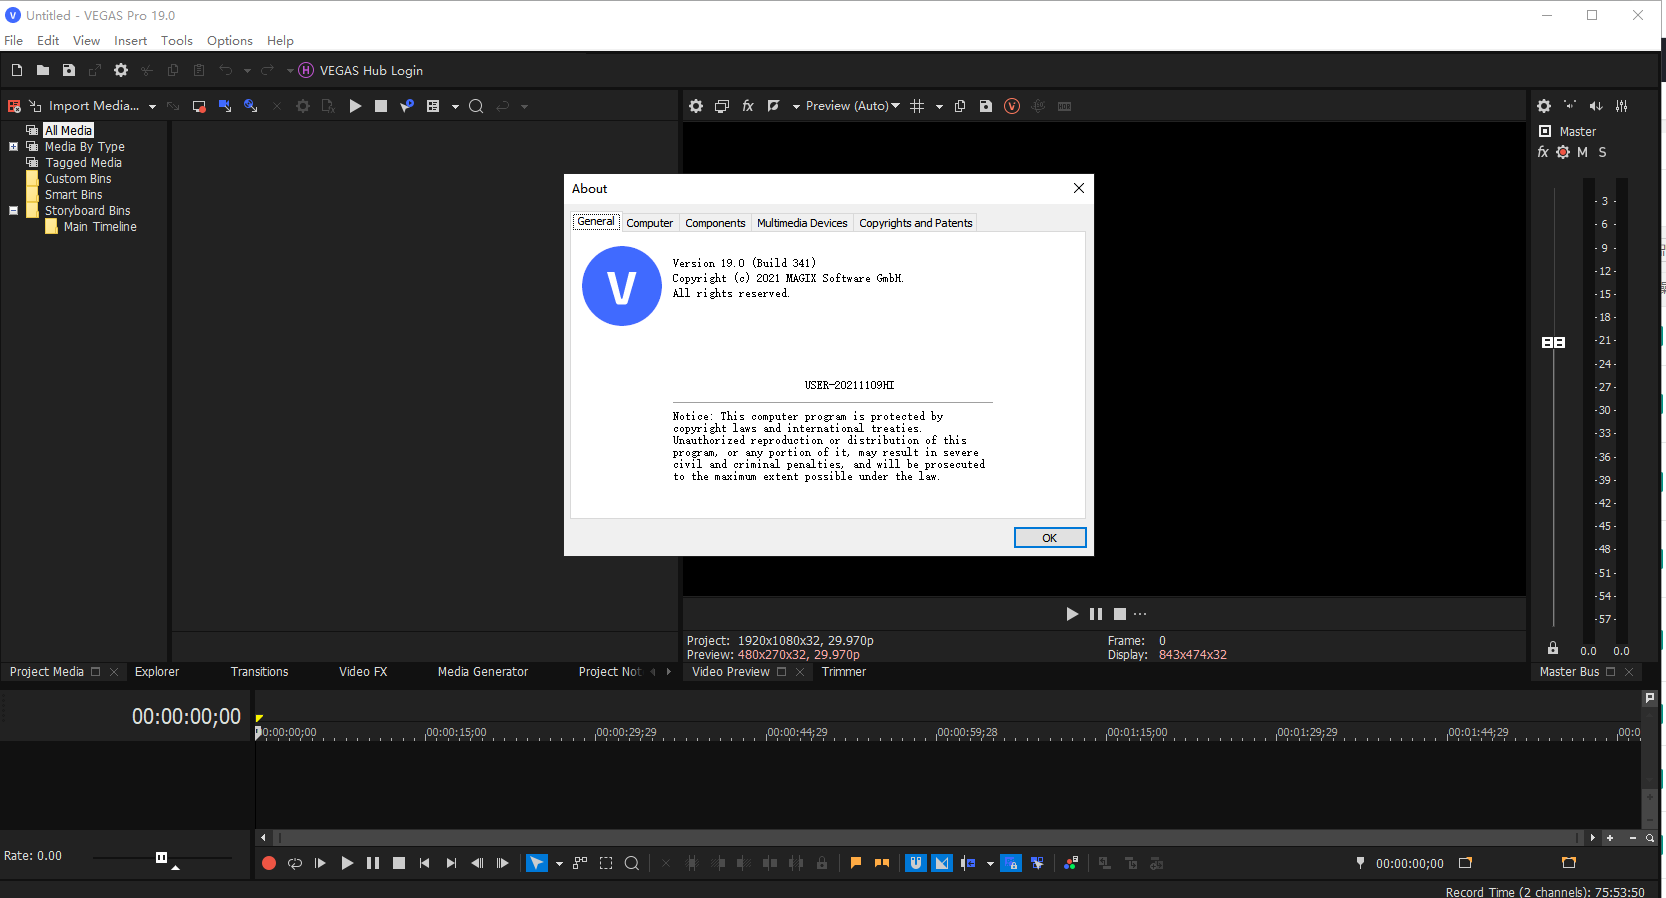The width and height of the screenshot is (1666, 898).
Task: Open the edit tool dropdown arrow
Action: 559,864
